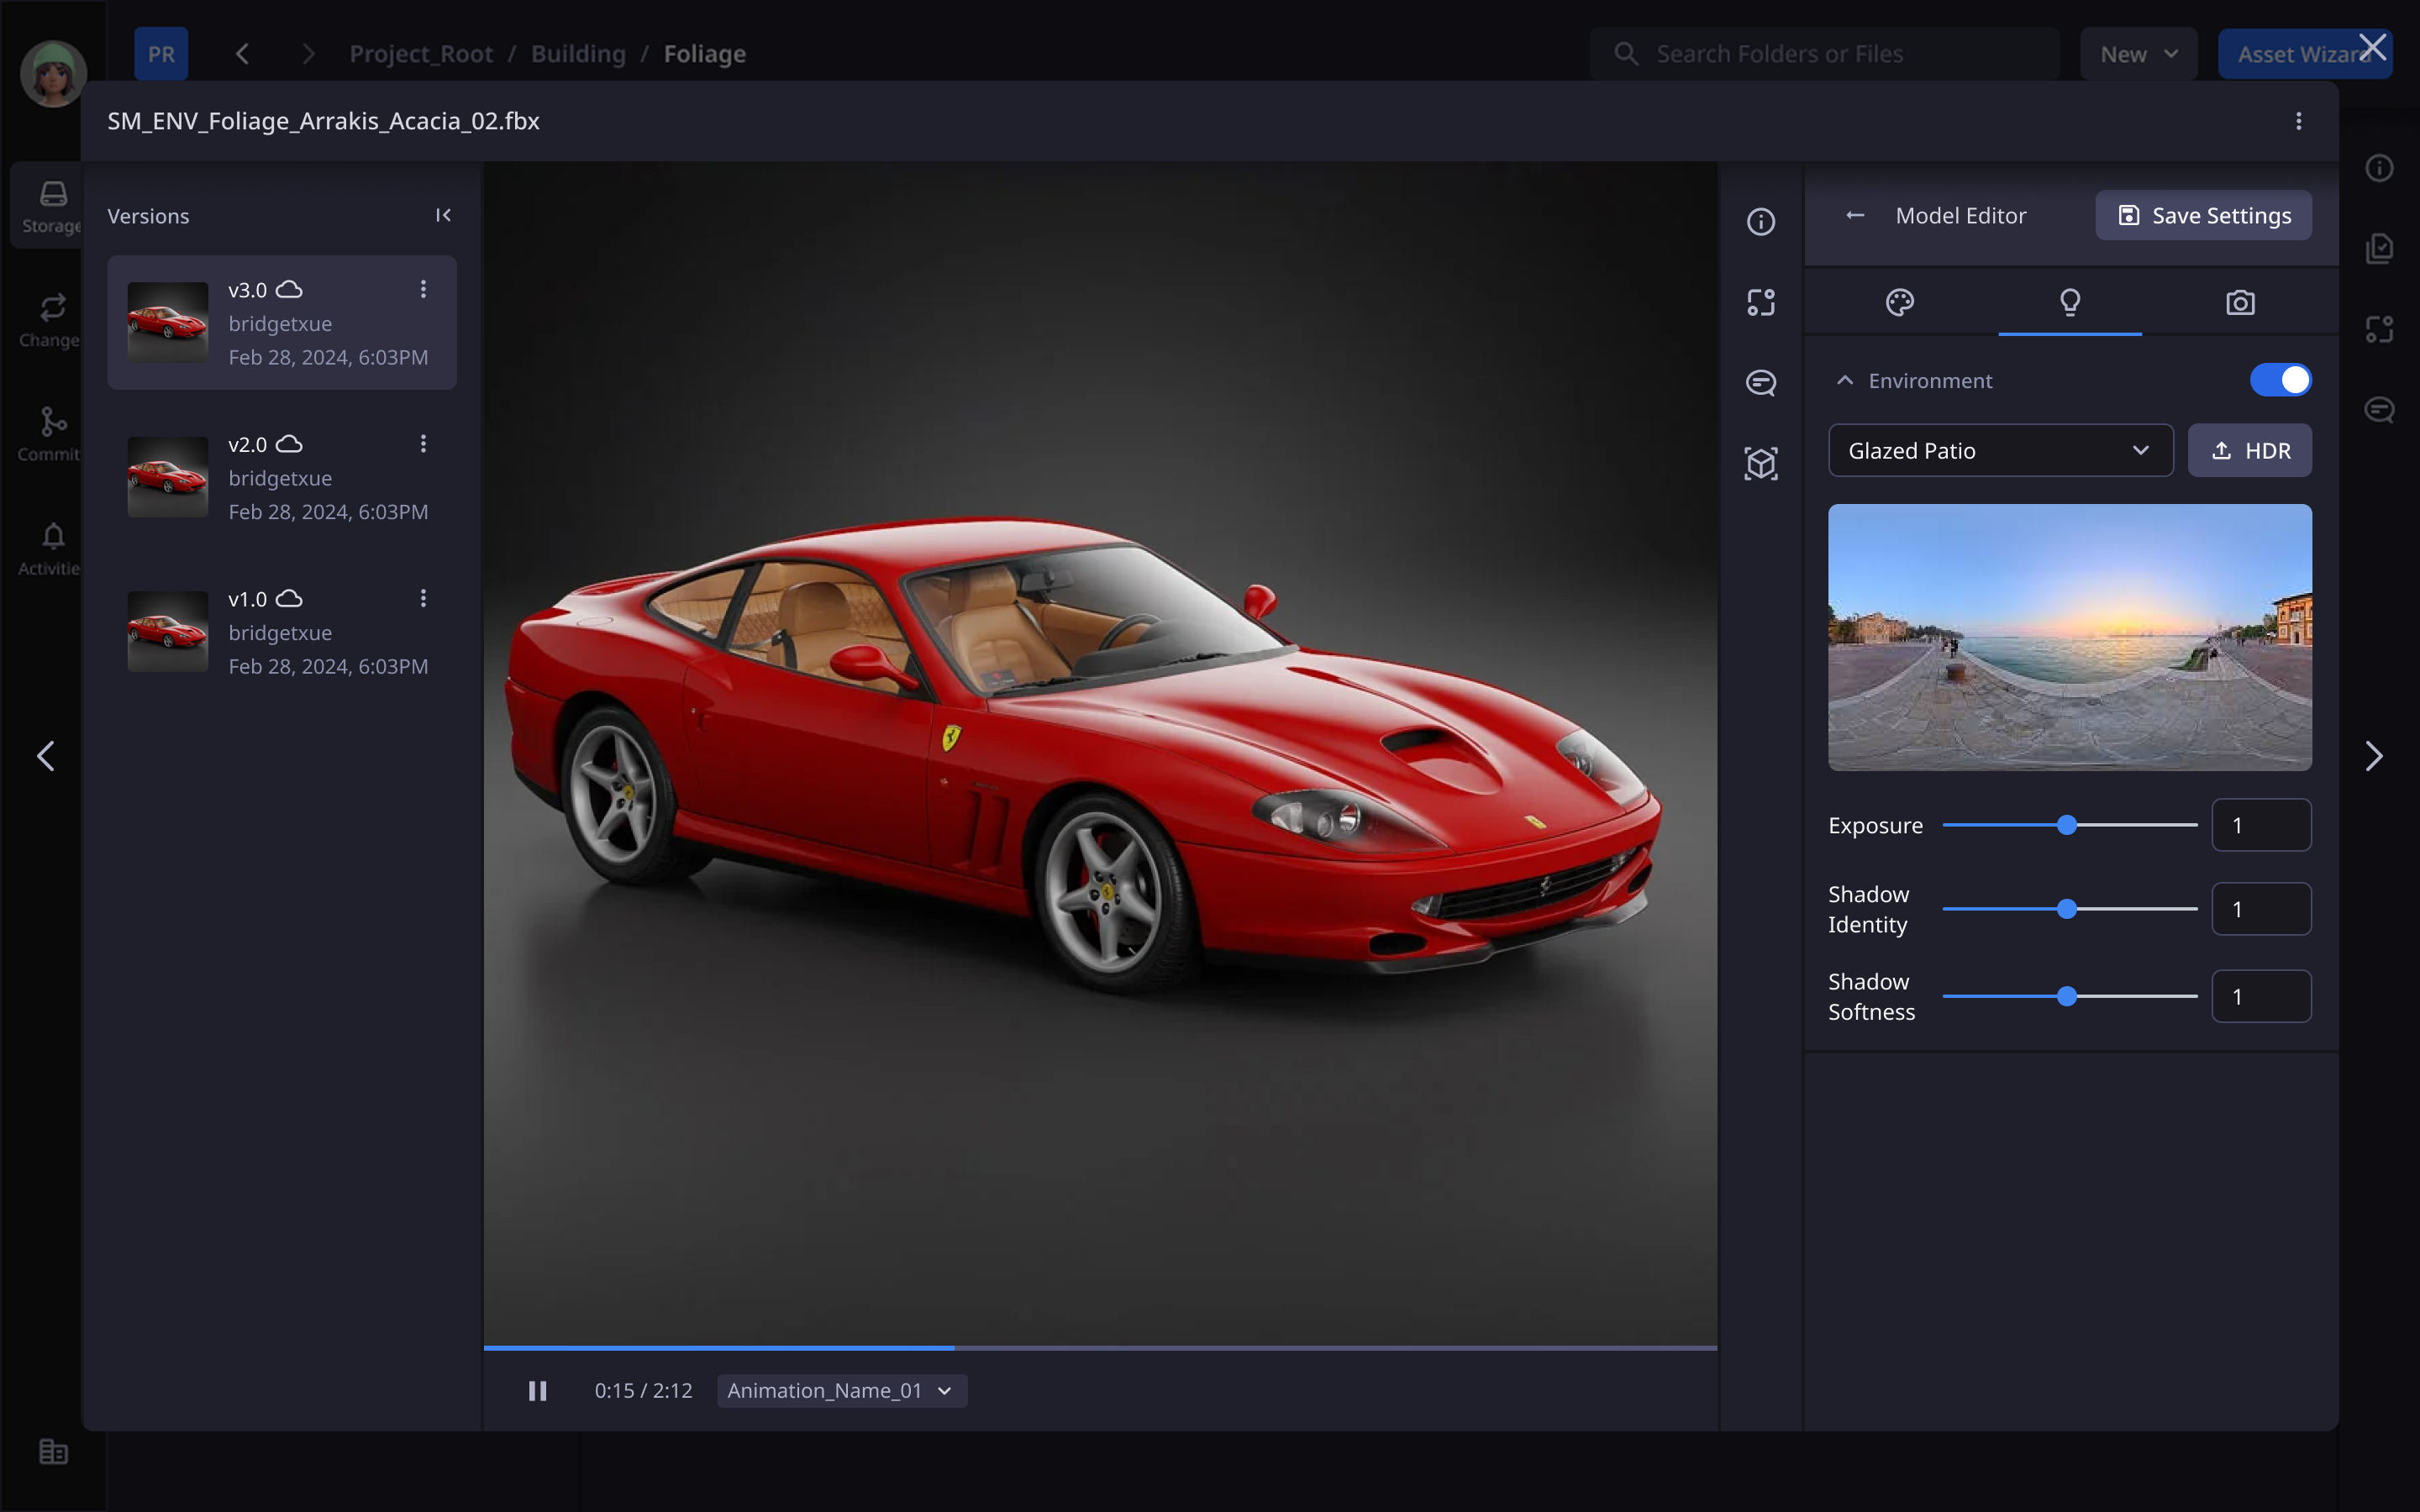
Task: Click the Shadow Identity value field
Action: 2261,909
